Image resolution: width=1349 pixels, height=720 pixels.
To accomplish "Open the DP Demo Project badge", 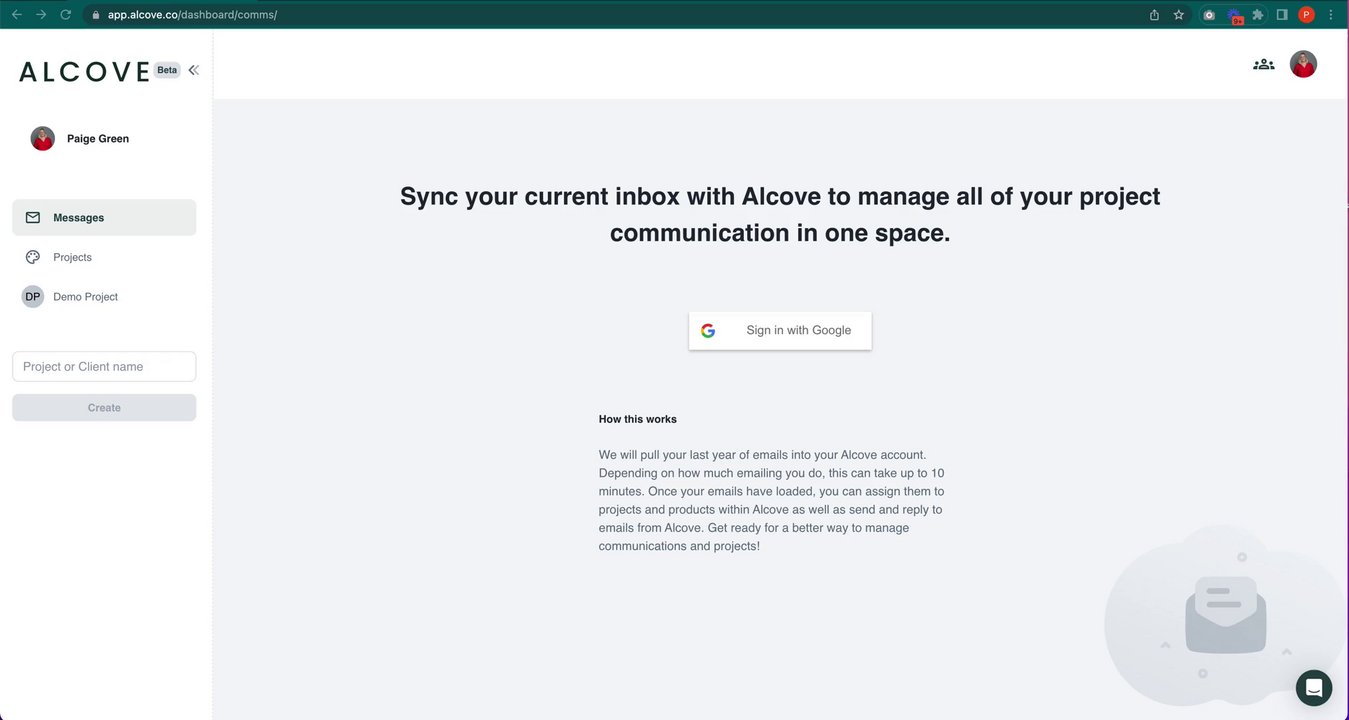I will (33, 297).
